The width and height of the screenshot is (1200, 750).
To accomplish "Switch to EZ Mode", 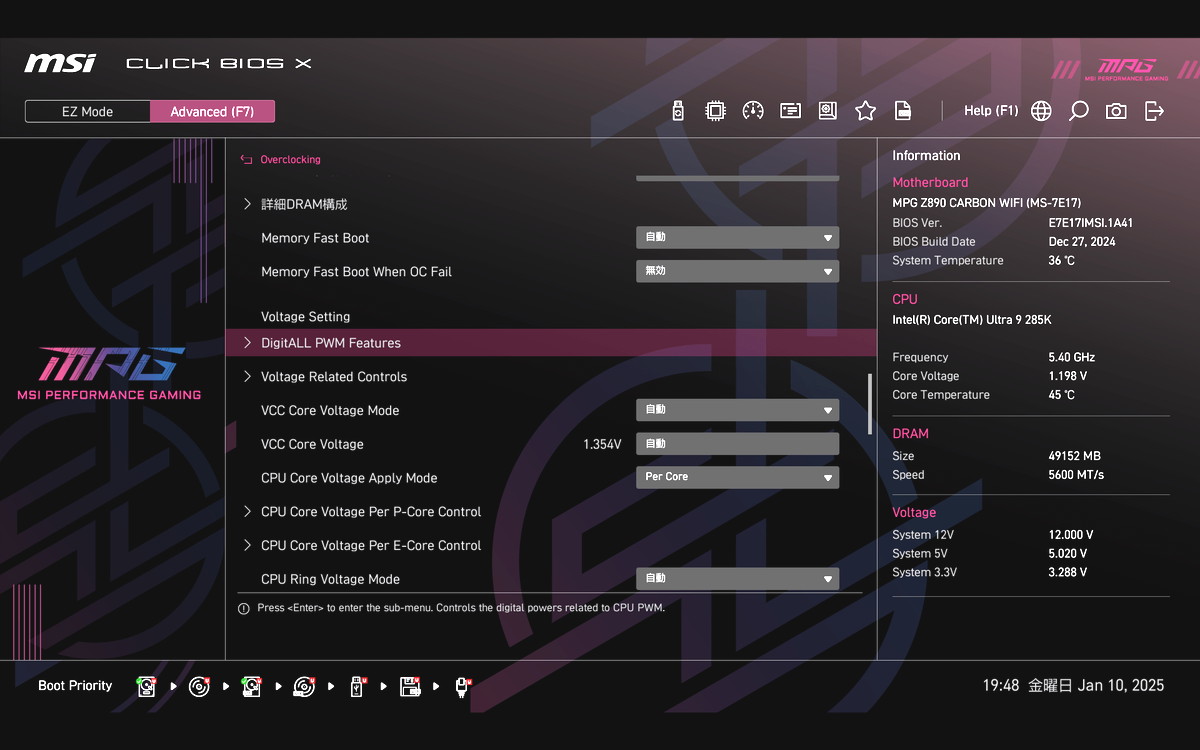I will pos(88,111).
